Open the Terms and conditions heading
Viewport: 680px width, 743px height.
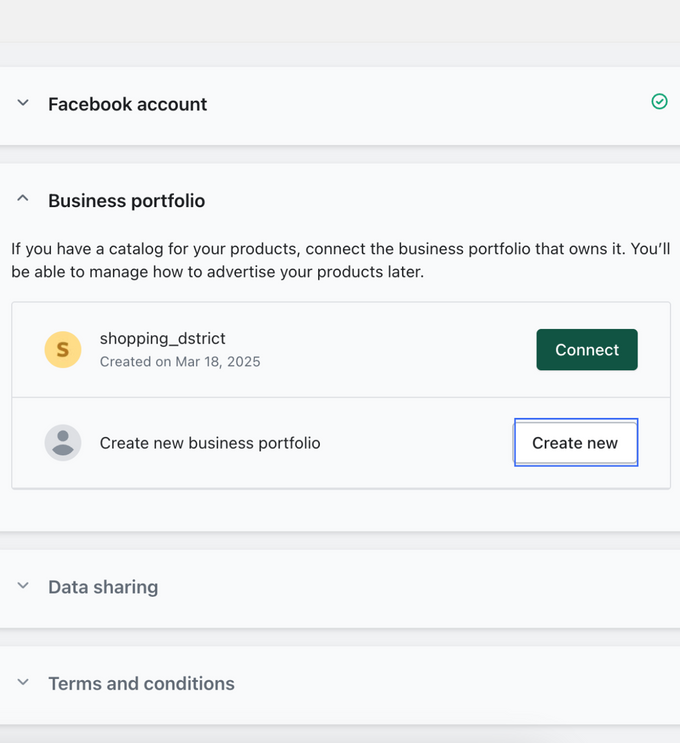141,684
